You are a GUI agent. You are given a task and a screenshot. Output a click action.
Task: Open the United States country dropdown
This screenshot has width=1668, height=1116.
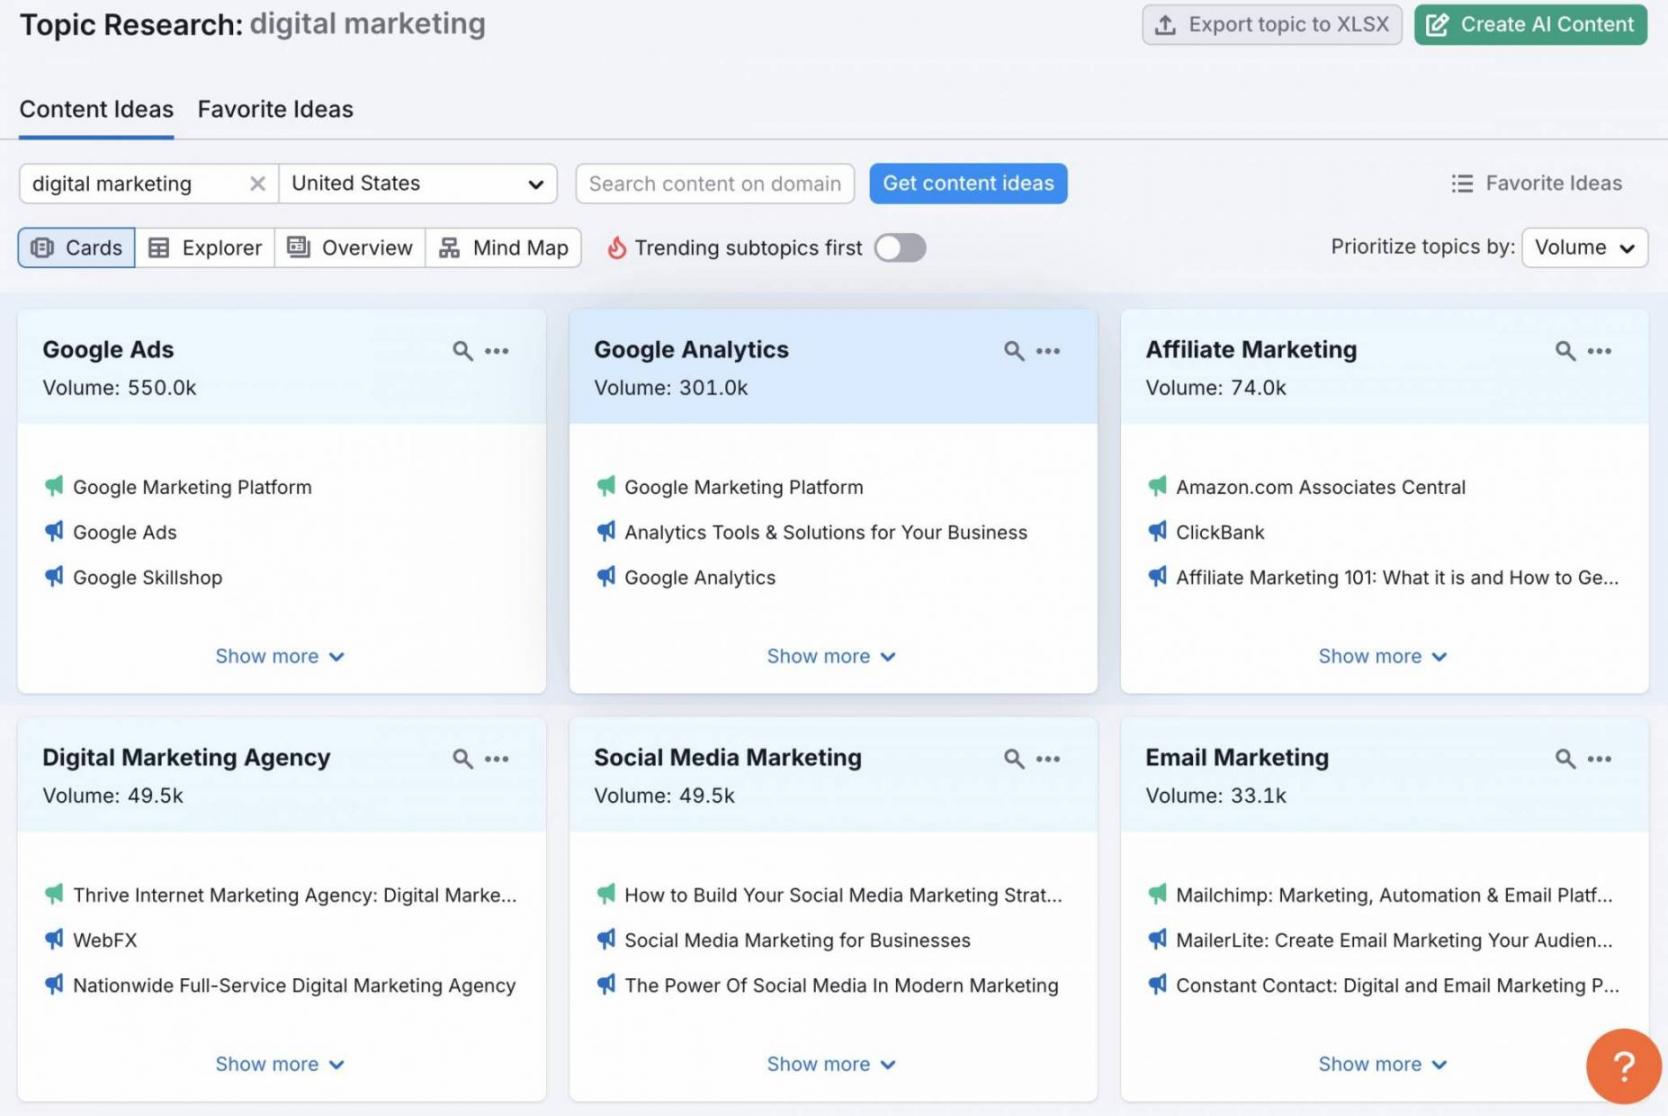[x=418, y=184]
